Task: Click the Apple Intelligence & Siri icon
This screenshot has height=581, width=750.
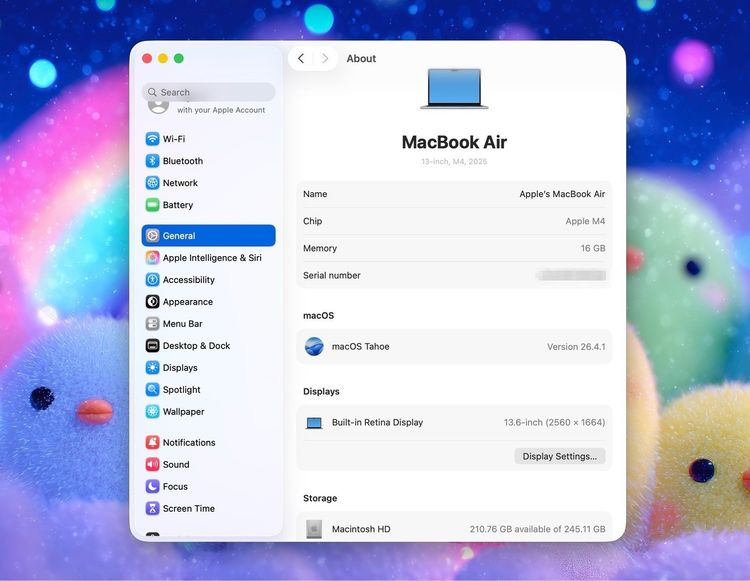Action: coord(152,257)
